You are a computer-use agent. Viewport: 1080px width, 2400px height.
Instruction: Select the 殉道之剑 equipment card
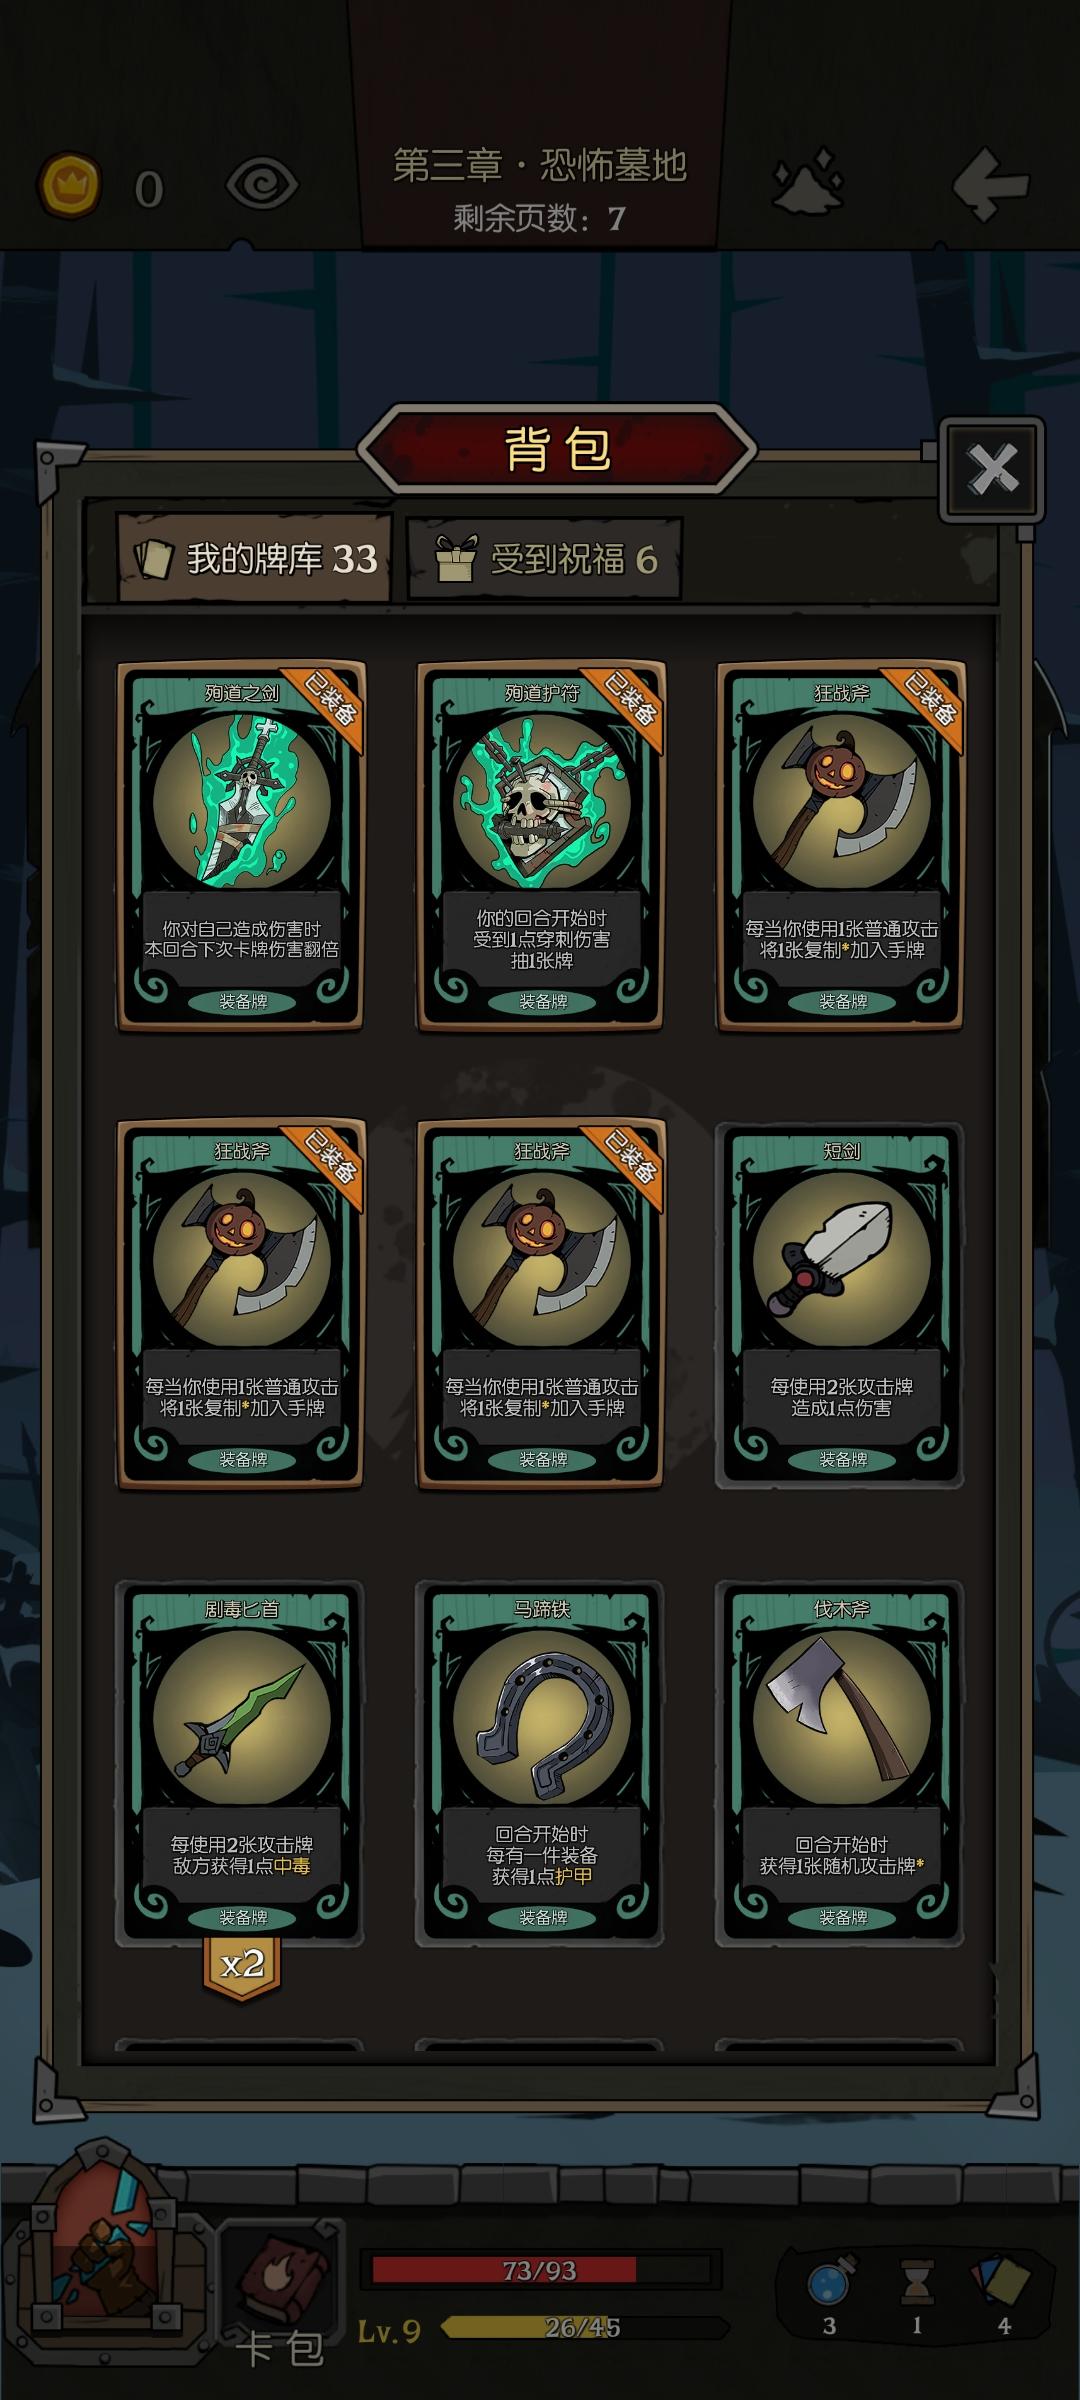241,845
